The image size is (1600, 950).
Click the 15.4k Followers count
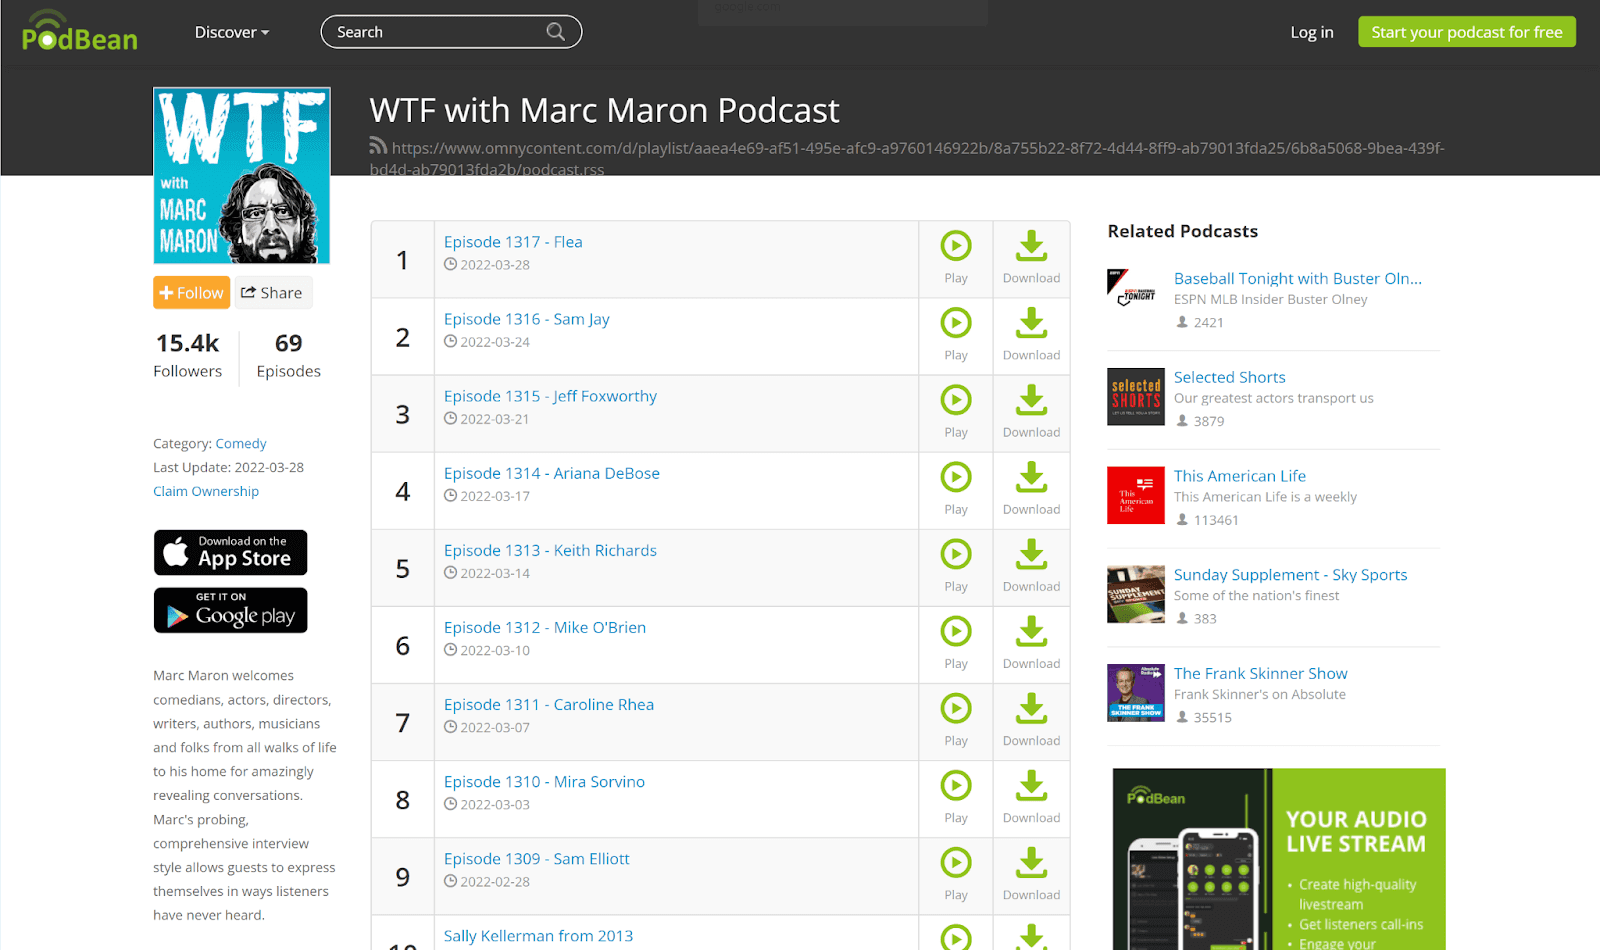[x=188, y=356]
